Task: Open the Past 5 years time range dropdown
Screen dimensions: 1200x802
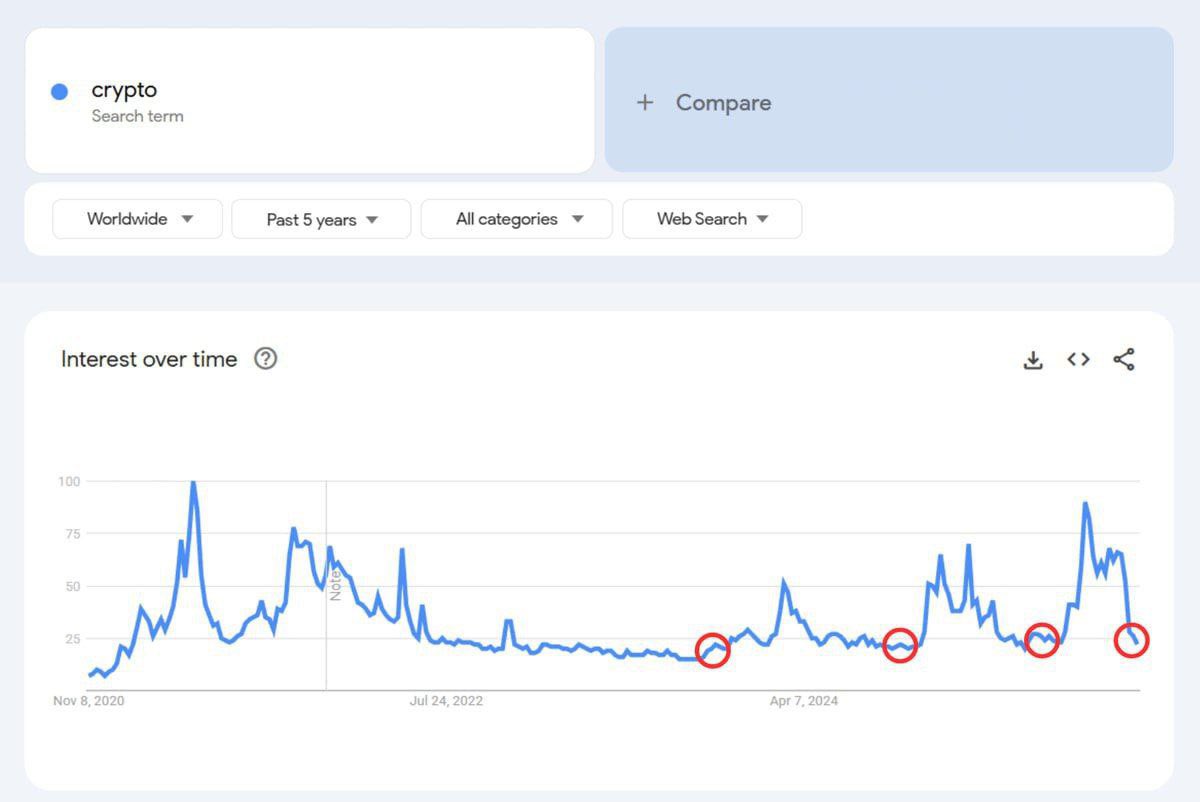Action: coord(321,218)
